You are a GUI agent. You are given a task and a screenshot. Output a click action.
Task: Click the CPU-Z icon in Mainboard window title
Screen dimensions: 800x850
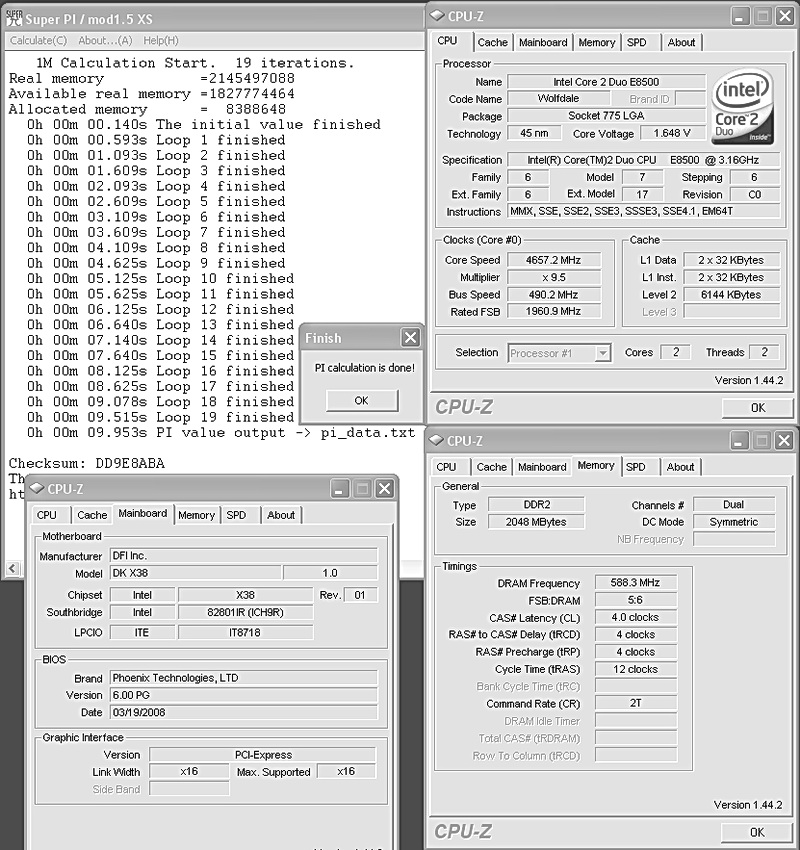click(x=37, y=488)
